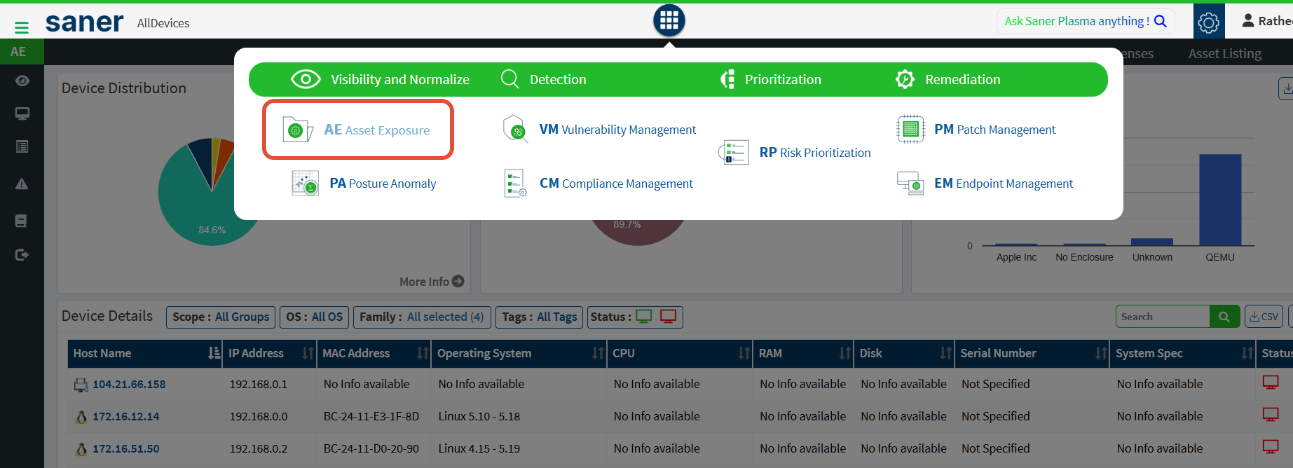
Task: Select EM Endpoint Management entry
Action: click(1003, 184)
